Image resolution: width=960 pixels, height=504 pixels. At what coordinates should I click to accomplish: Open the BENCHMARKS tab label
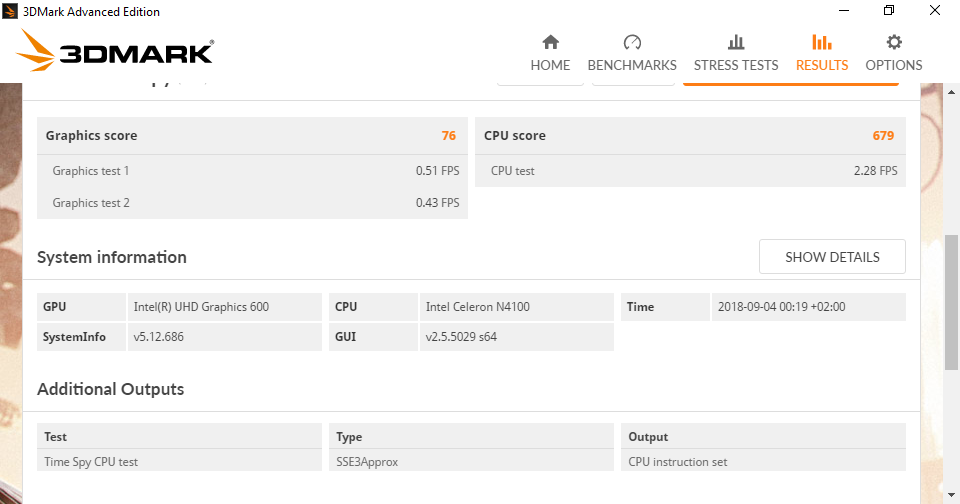pos(632,65)
